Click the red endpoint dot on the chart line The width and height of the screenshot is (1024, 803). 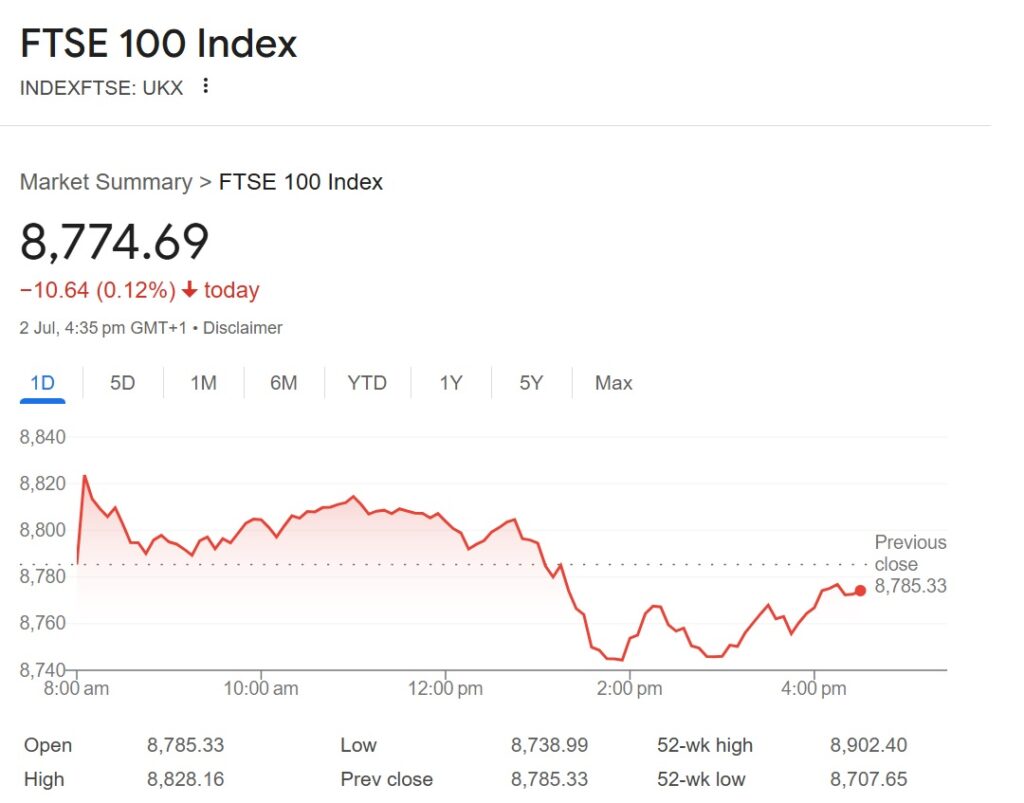861,590
